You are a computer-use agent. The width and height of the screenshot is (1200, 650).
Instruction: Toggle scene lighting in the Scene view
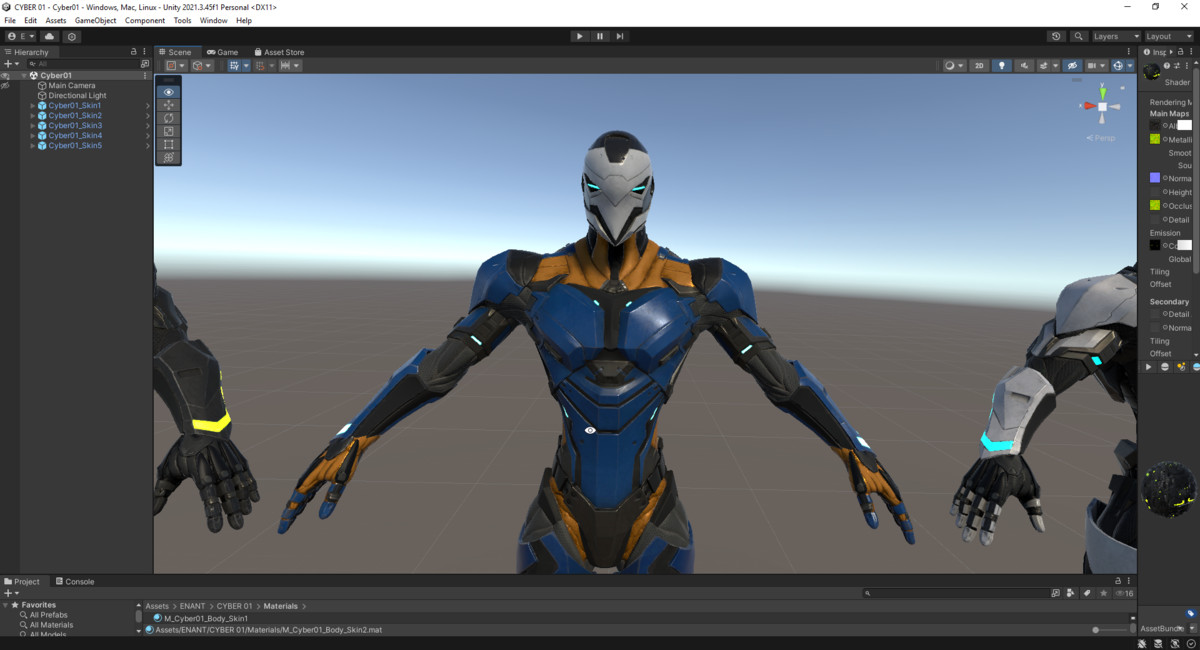point(1002,65)
